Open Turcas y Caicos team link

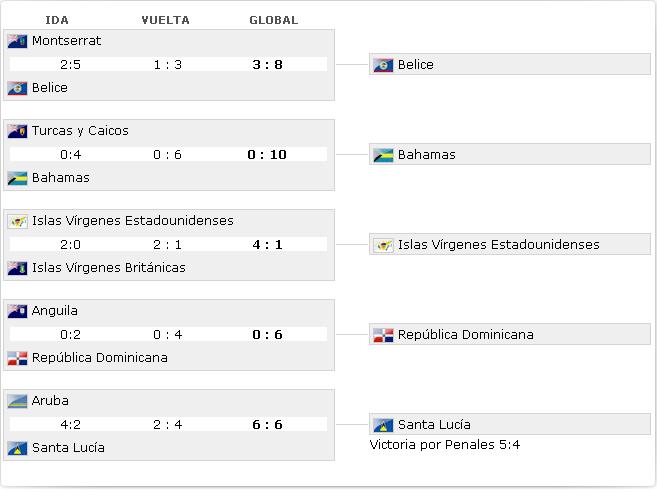tap(80, 131)
